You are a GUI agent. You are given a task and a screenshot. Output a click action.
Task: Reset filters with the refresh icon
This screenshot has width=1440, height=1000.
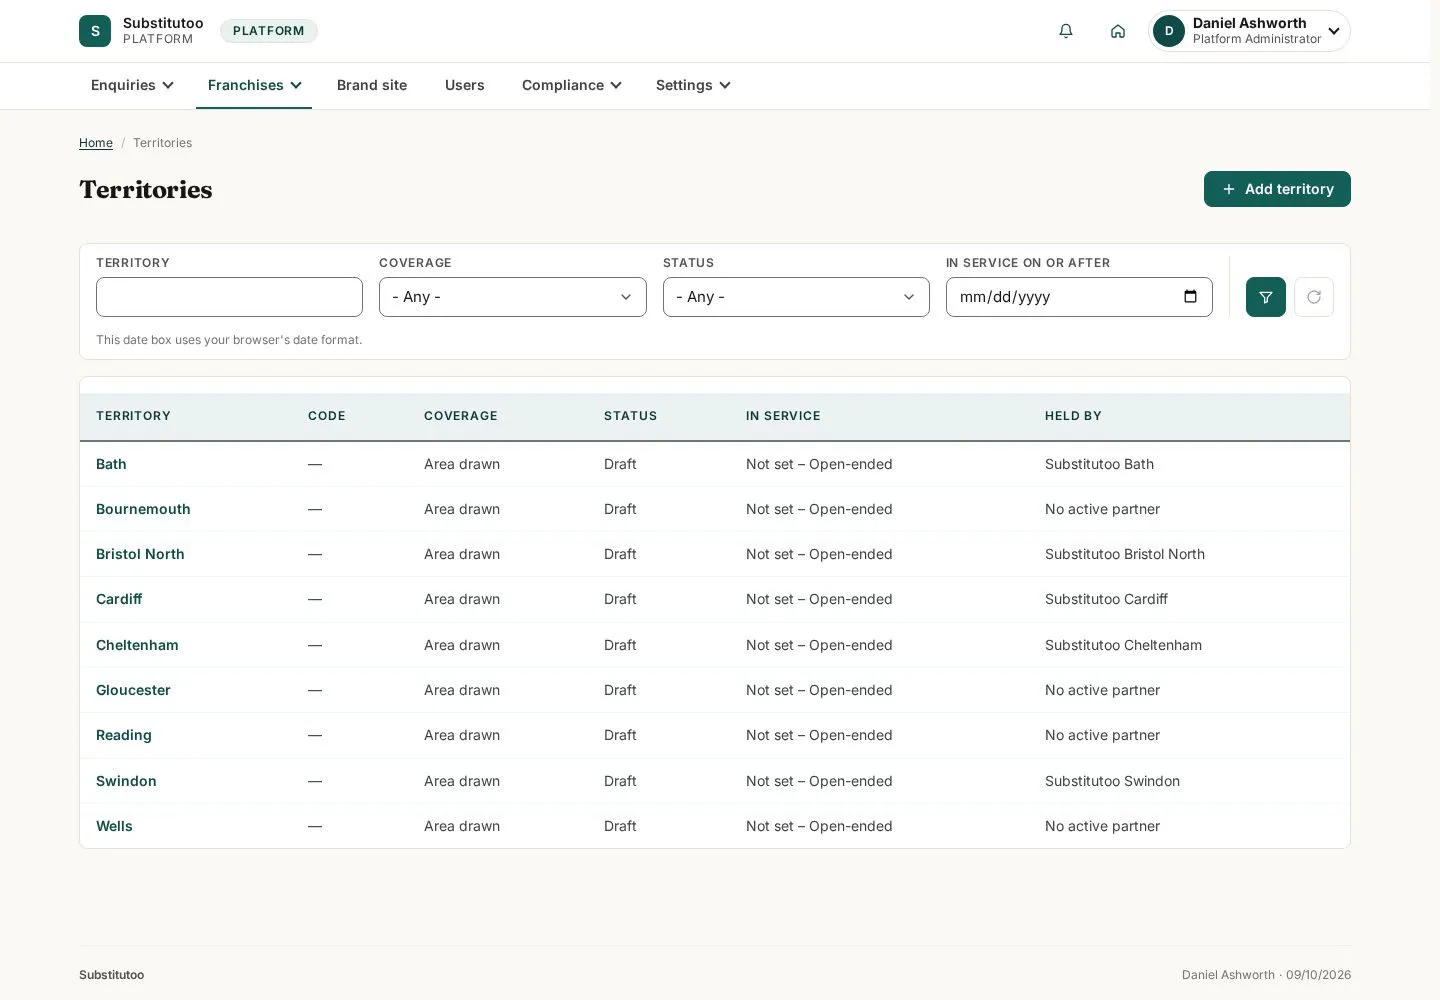tap(1314, 297)
